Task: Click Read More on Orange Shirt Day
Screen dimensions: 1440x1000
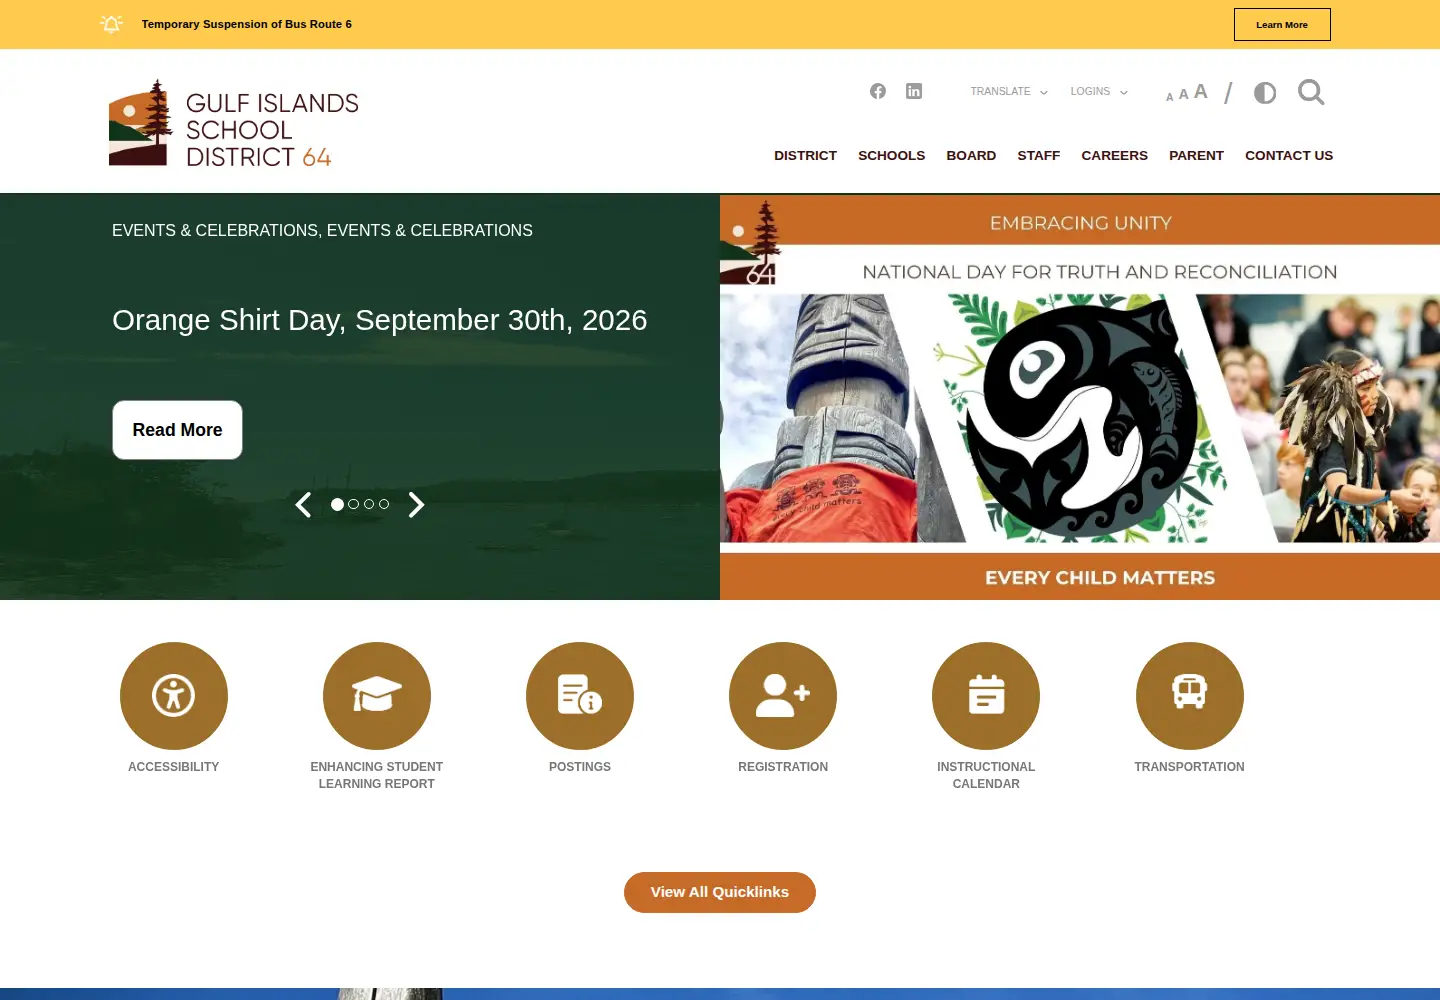Action: (x=178, y=430)
